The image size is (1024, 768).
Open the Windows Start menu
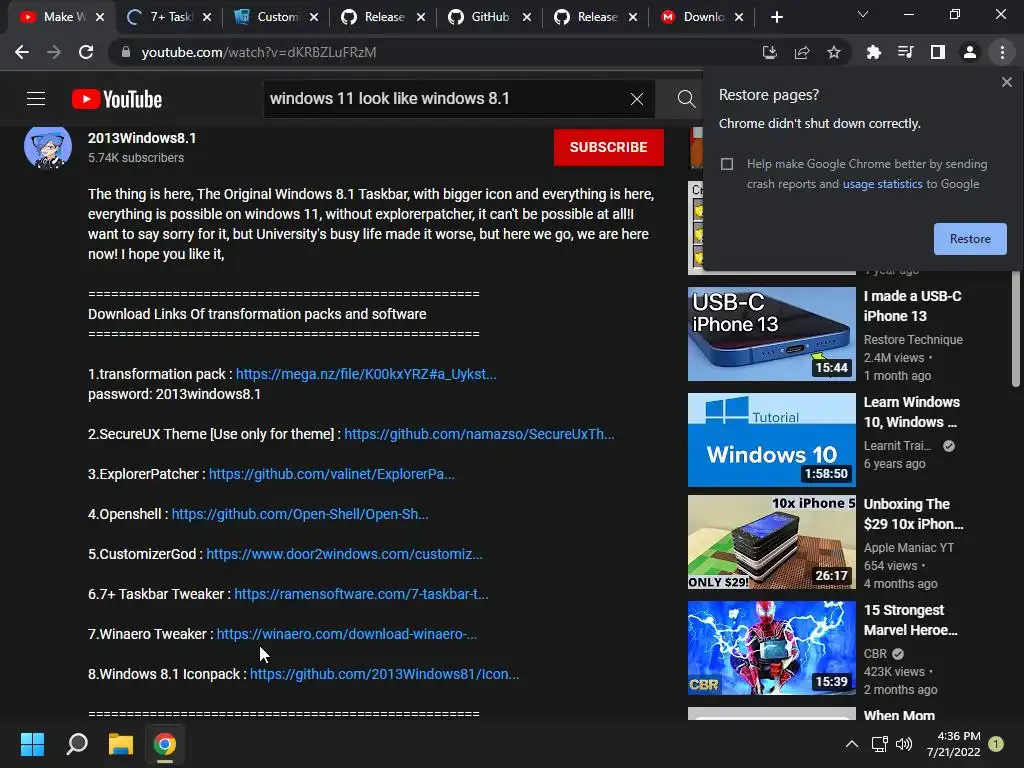click(x=32, y=744)
